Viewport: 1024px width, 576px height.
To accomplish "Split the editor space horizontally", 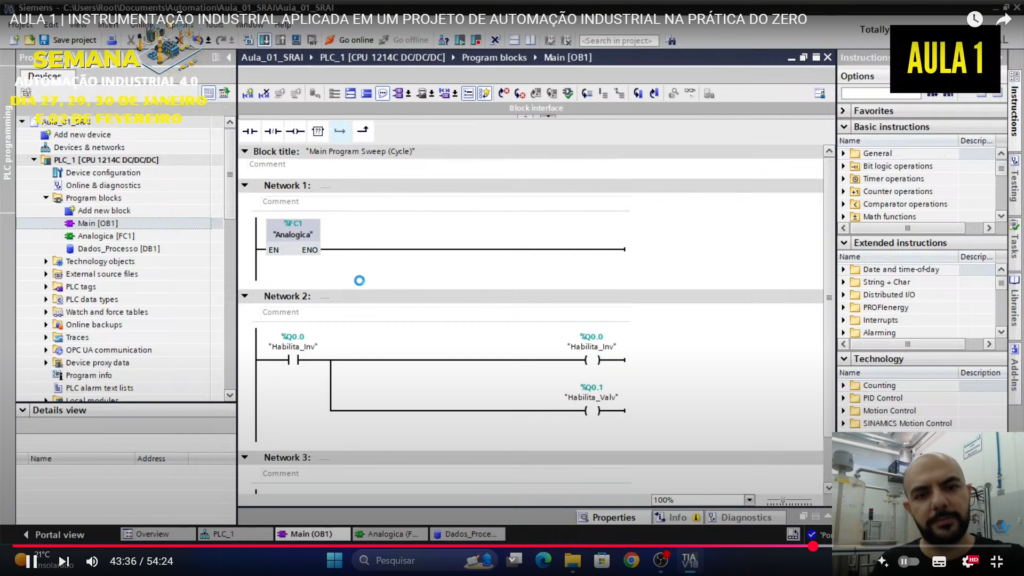I will point(515,40).
